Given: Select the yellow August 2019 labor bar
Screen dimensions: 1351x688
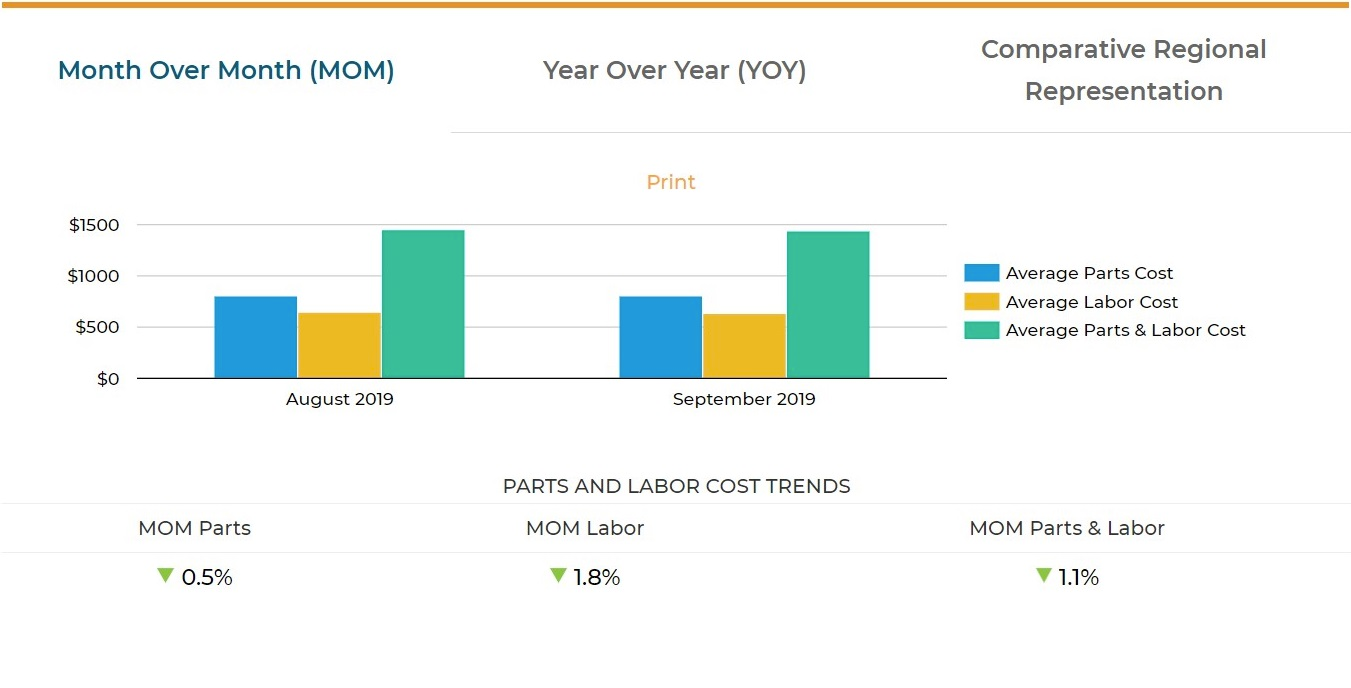Looking at the screenshot, I should click(339, 346).
